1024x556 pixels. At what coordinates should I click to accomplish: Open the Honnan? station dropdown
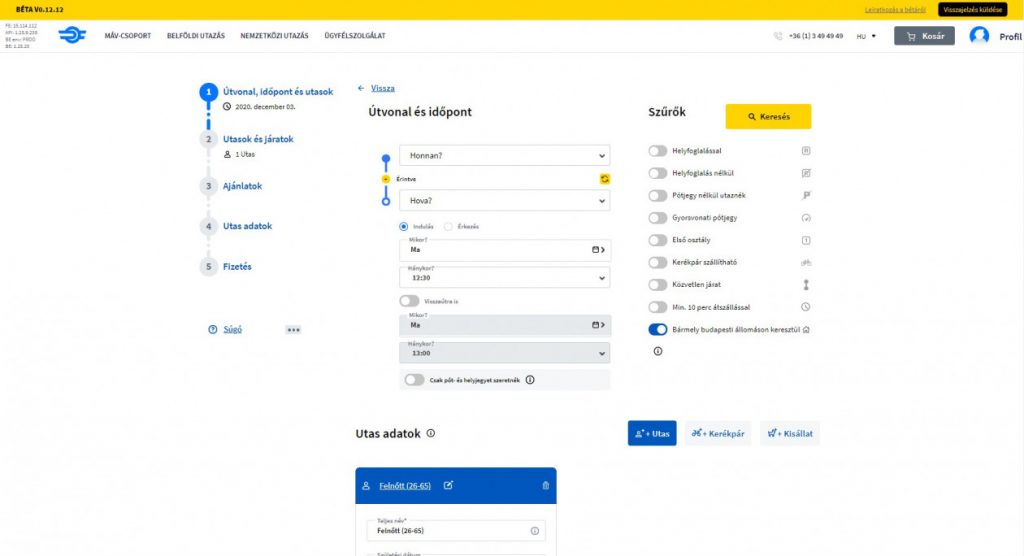503,155
